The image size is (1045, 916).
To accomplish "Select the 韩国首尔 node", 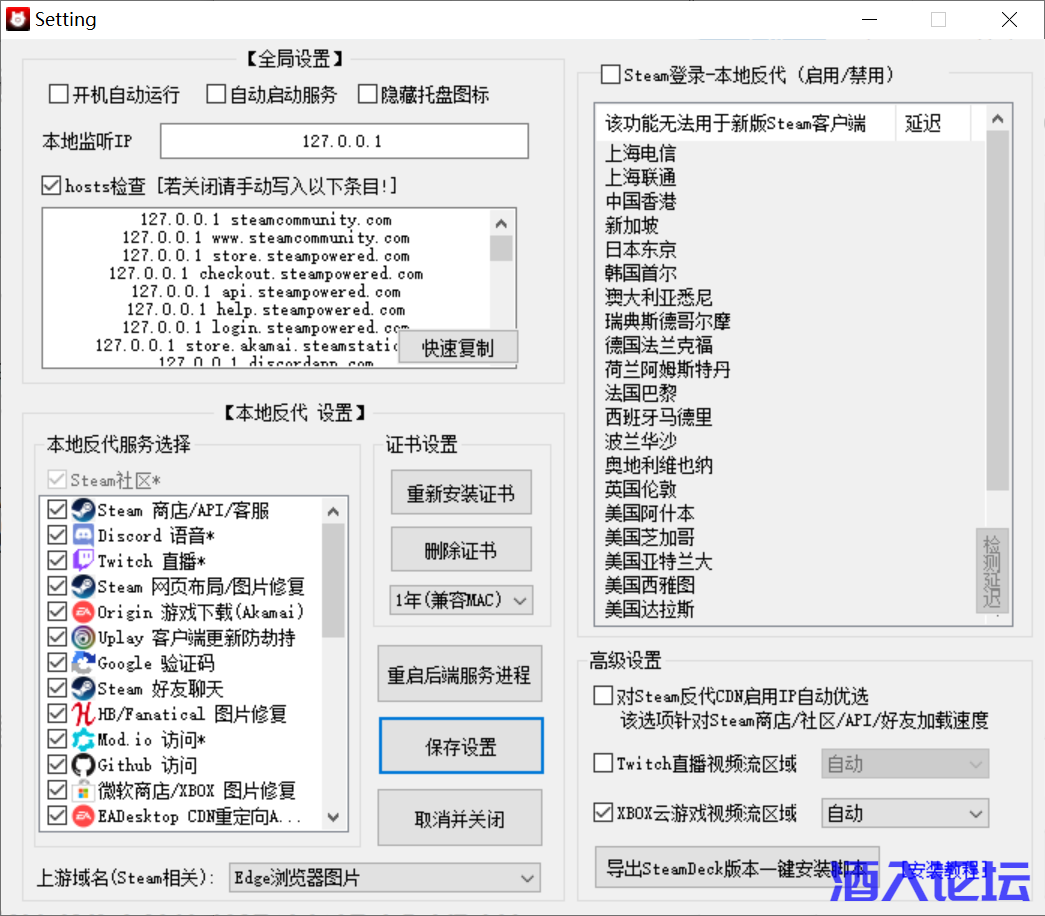I will click(x=640, y=273).
